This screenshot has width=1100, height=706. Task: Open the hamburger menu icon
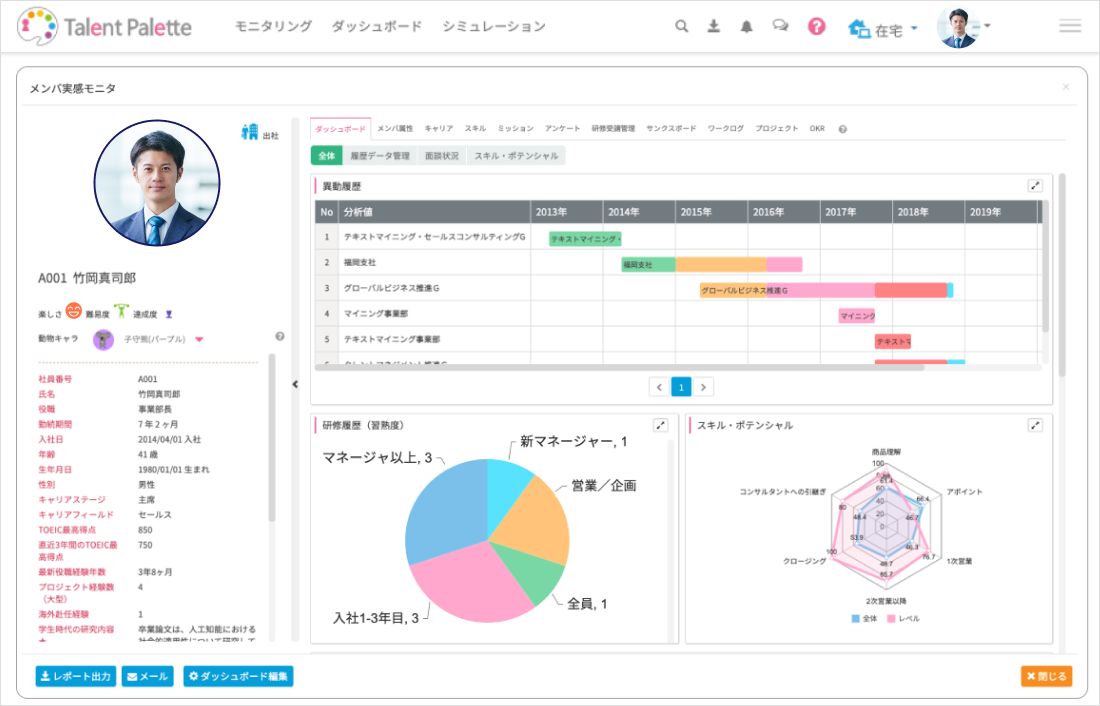point(1070,27)
